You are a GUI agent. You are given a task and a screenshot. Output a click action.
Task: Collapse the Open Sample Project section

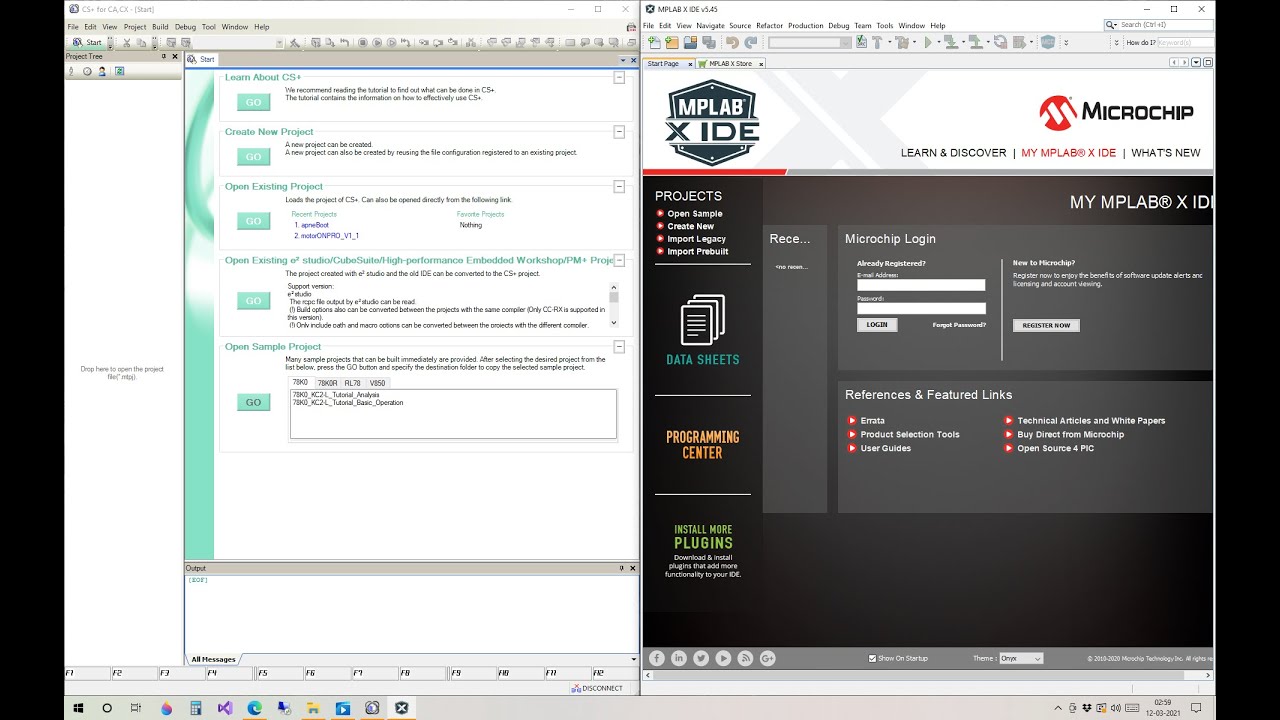point(619,347)
